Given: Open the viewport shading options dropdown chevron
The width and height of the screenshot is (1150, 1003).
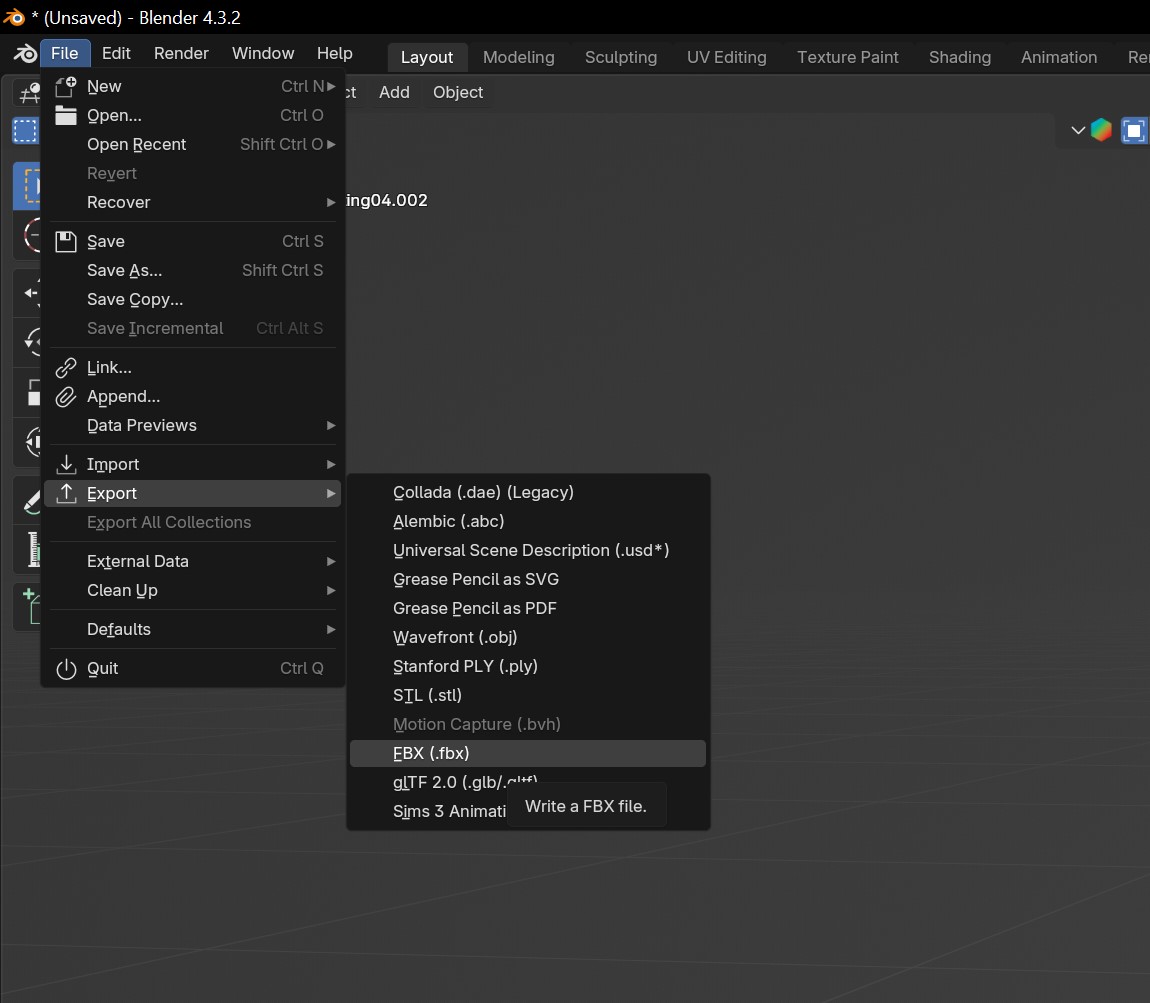Looking at the screenshot, I should click(1077, 131).
